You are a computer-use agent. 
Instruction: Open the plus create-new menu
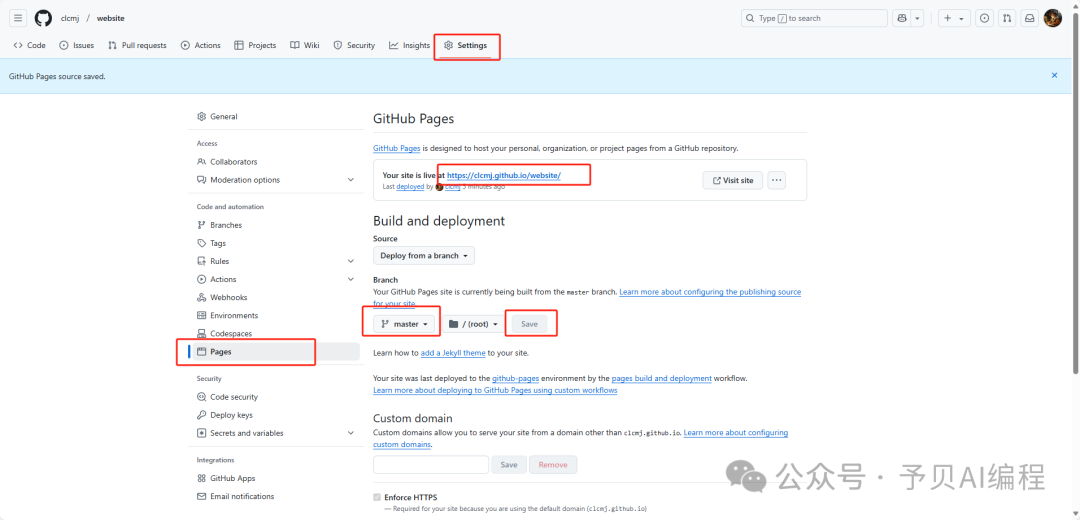(954, 19)
